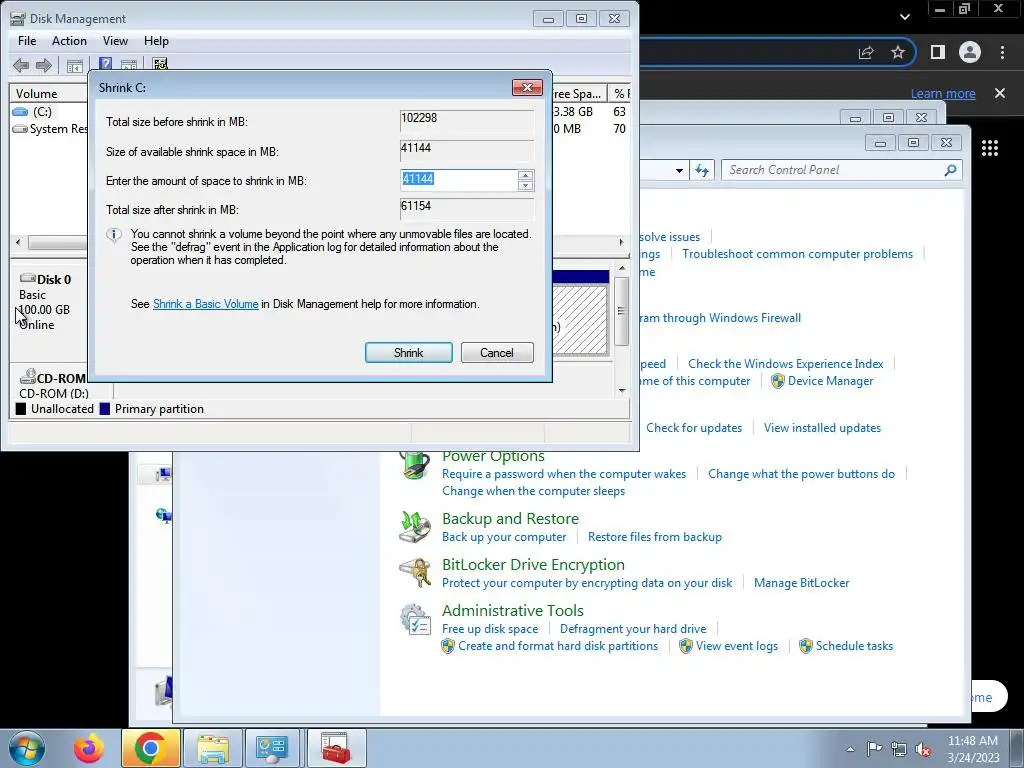Click the Show/Hide Action Pane toolbar icon
This screenshot has width=1024, height=768.
point(129,65)
